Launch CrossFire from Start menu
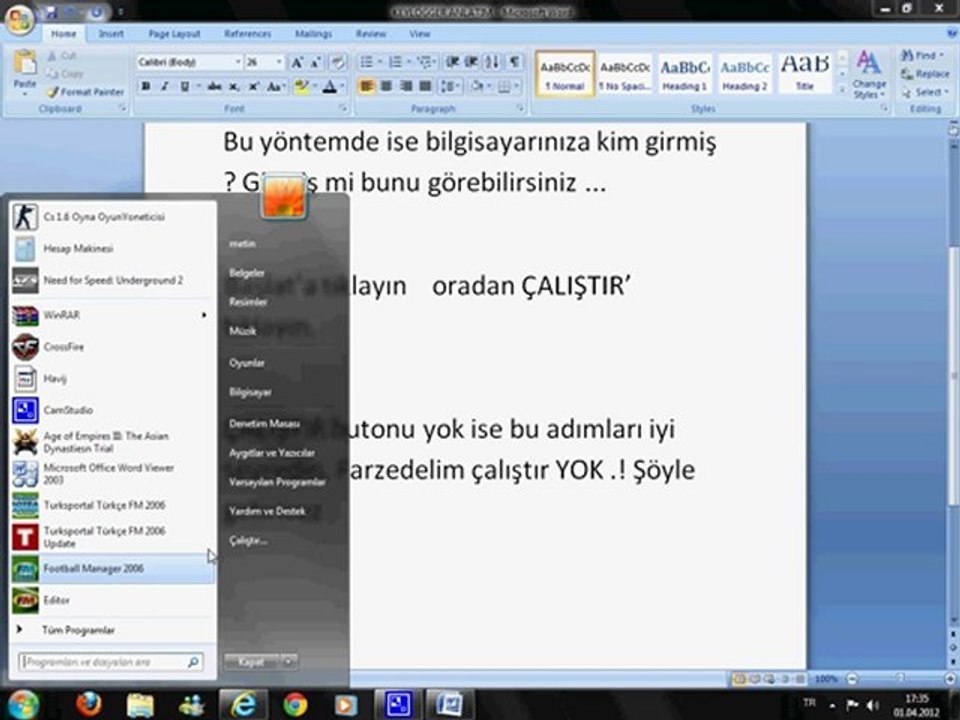The width and height of the screenshot is (960, 720). (x=113, y=347)
